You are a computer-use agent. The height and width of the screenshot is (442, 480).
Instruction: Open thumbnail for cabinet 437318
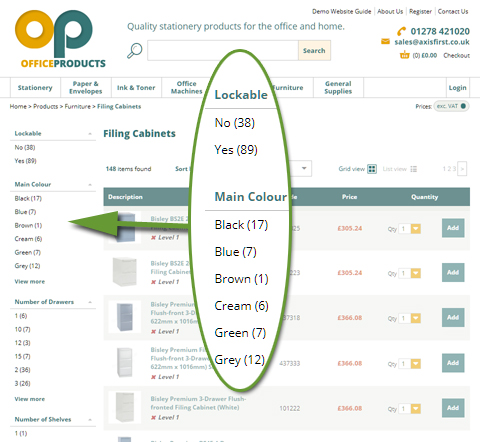(x=125, y=317)
